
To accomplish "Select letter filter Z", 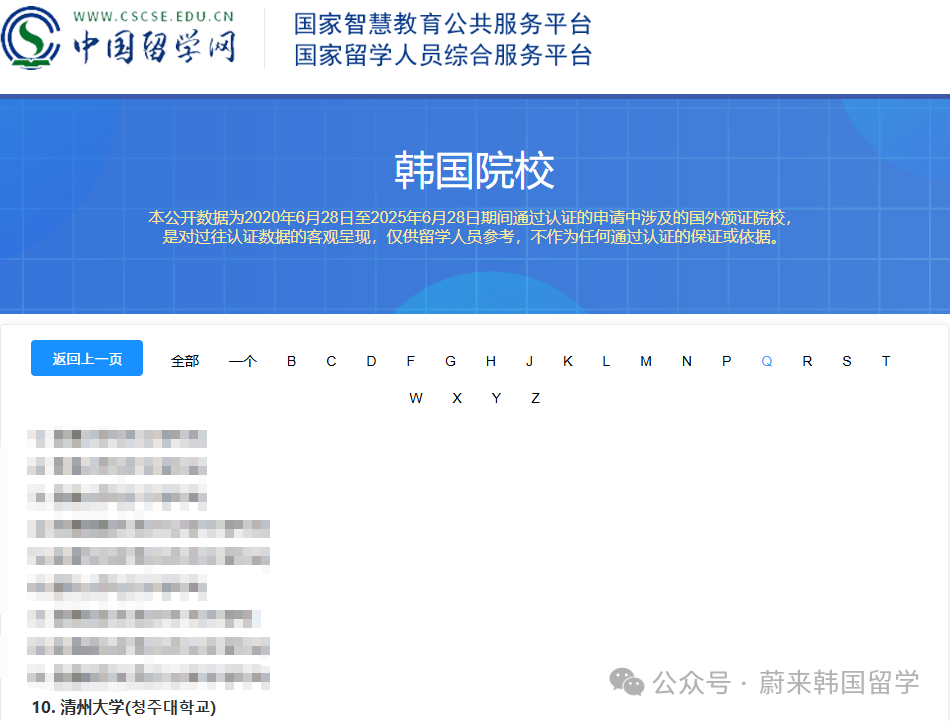I will point(535,397).
